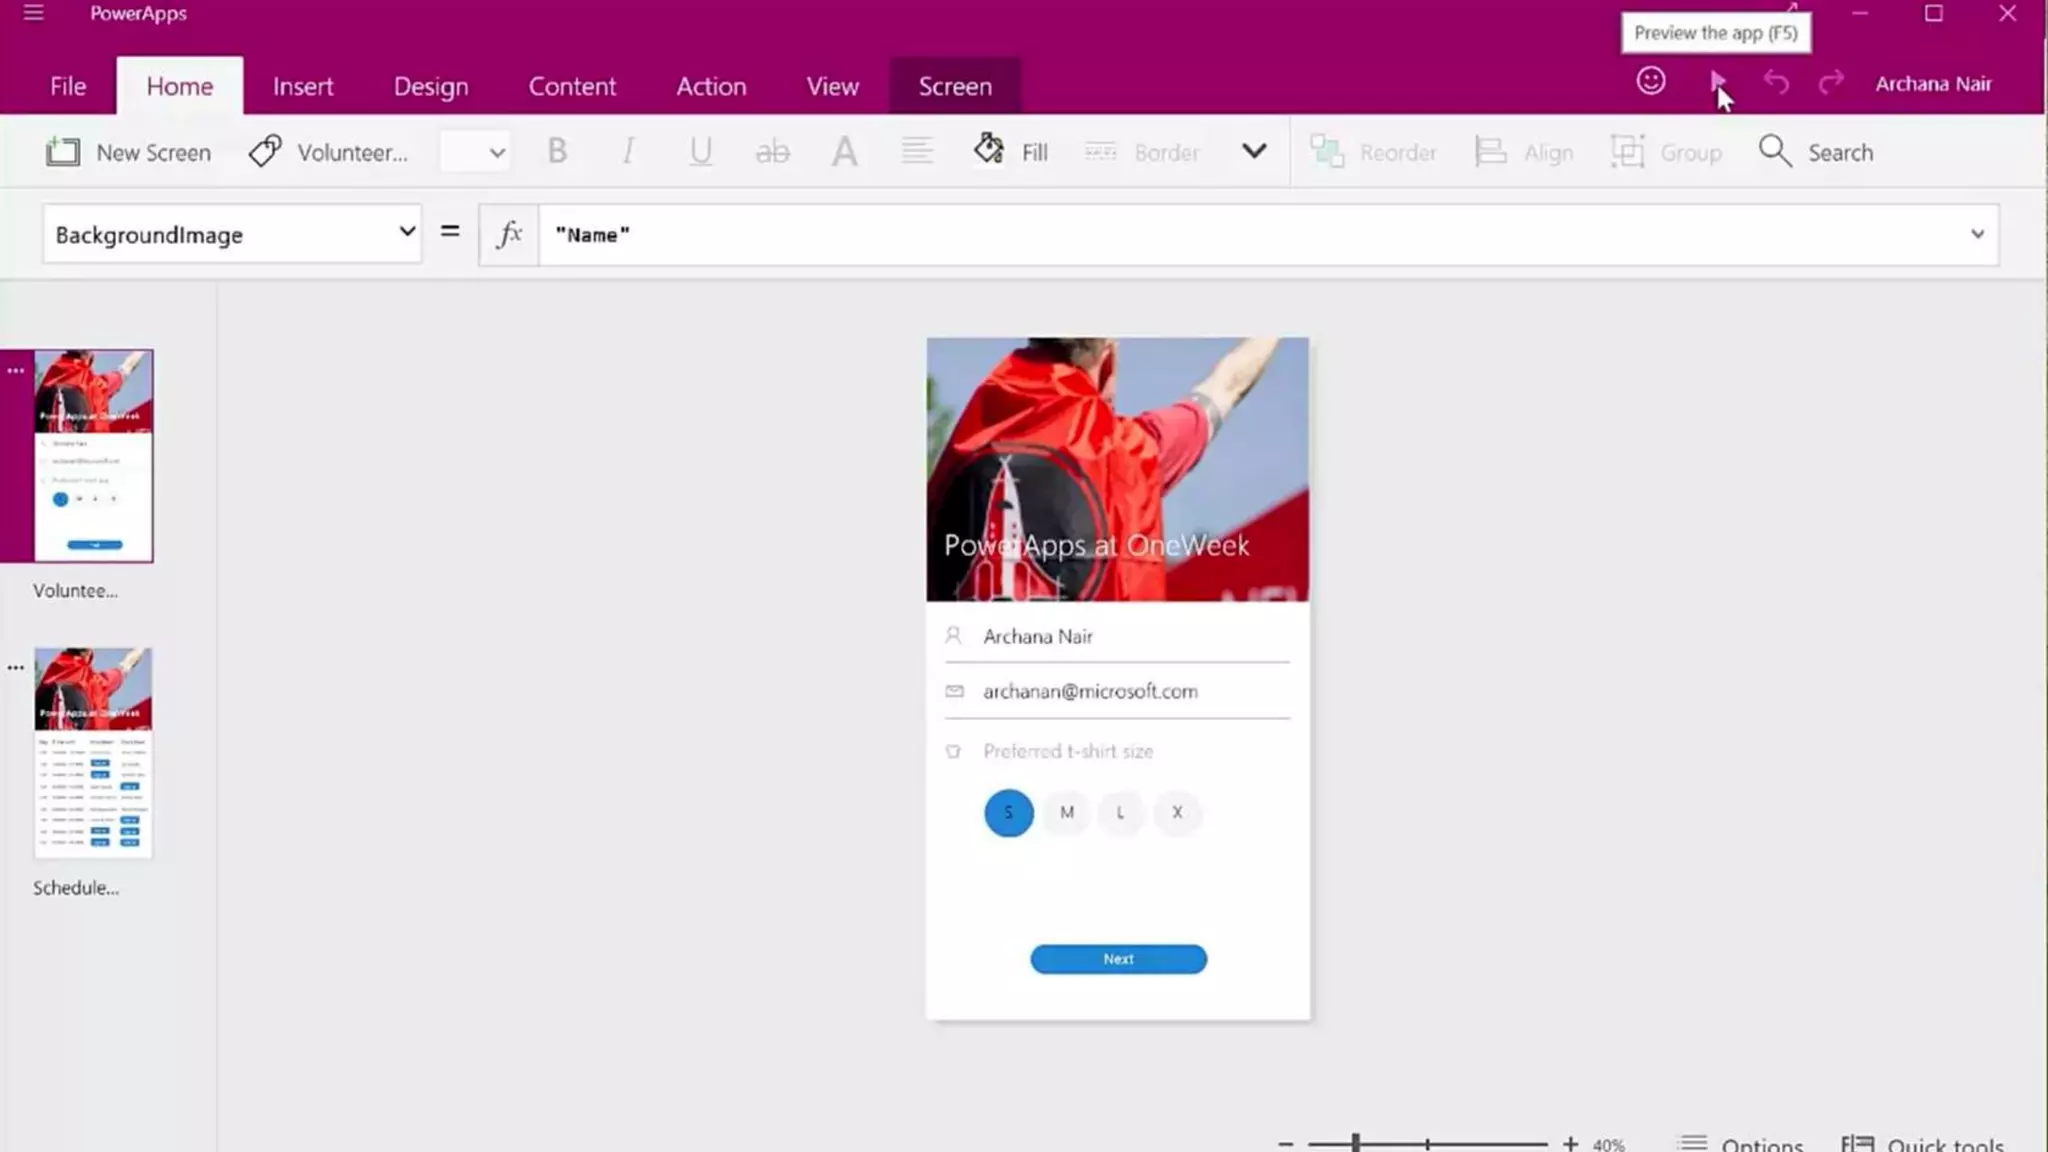
Task: Click the undo arrow icon
Action: point(1776,82)
